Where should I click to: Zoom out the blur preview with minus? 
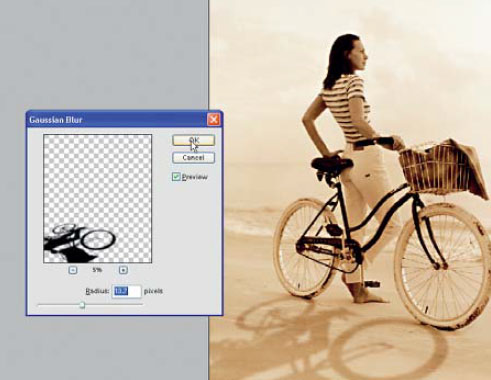73,270
